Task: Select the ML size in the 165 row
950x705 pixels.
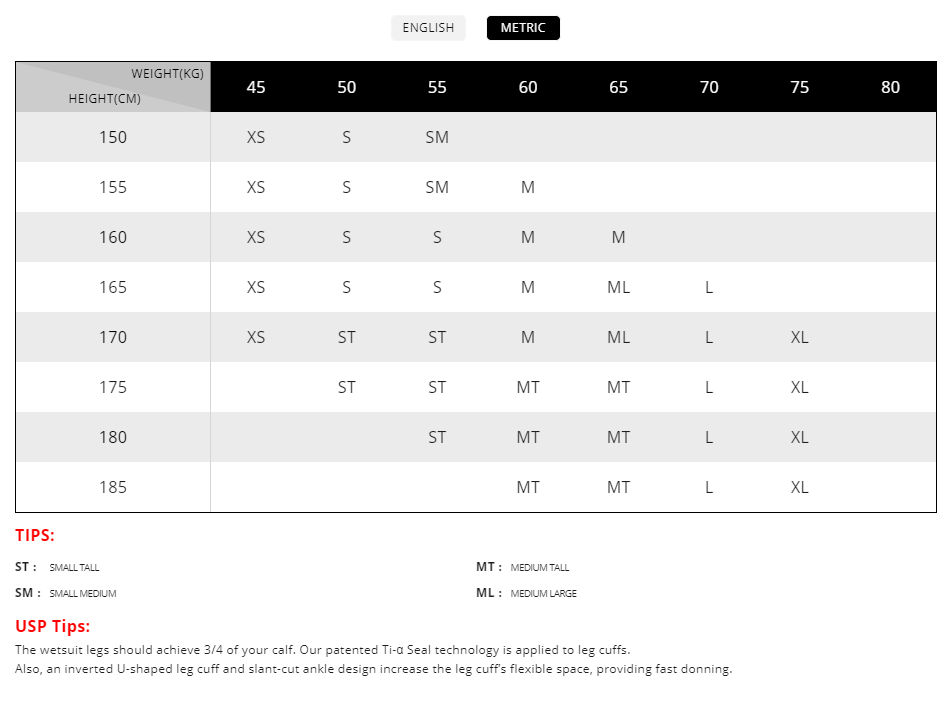Action: 618,287
